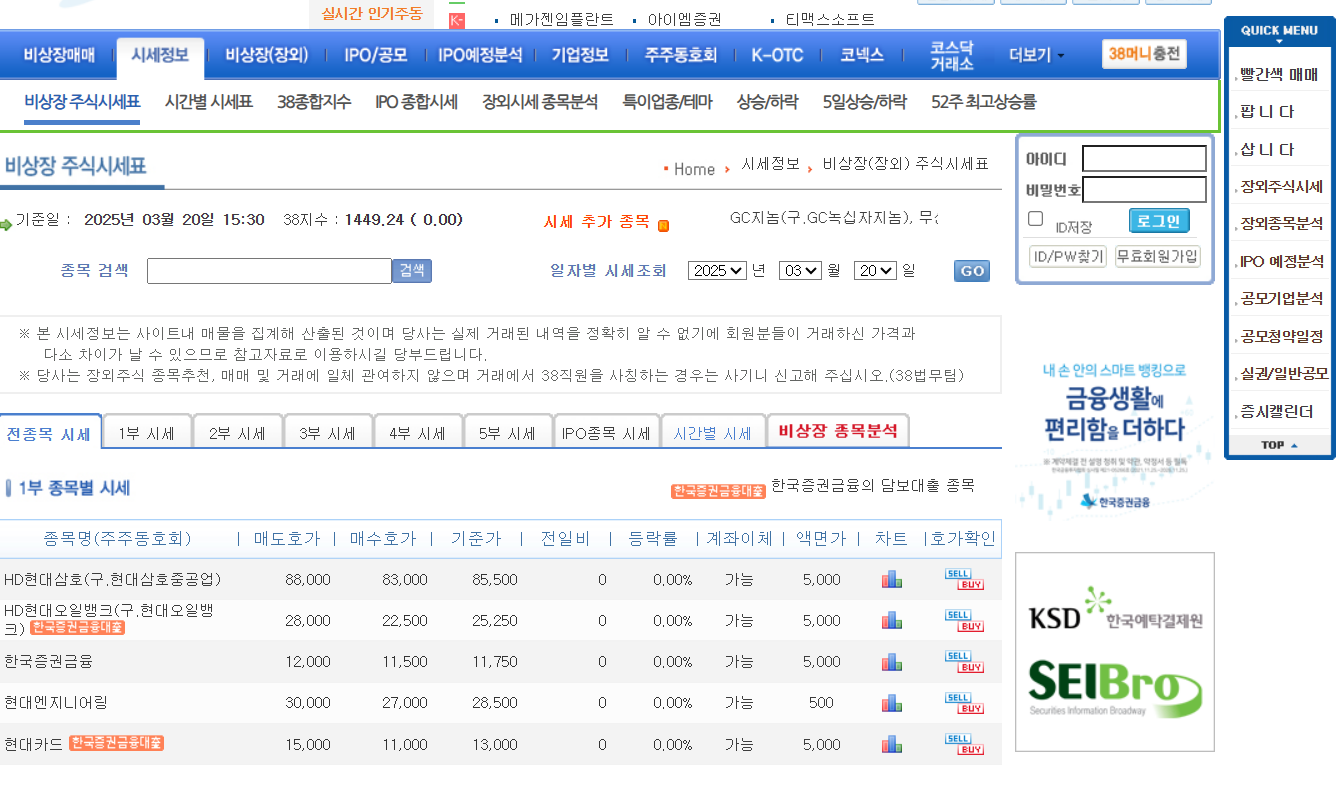Expand the 더보기 menu dropdown
This screenshot has width=1342, height=788.
point(1030,55)
